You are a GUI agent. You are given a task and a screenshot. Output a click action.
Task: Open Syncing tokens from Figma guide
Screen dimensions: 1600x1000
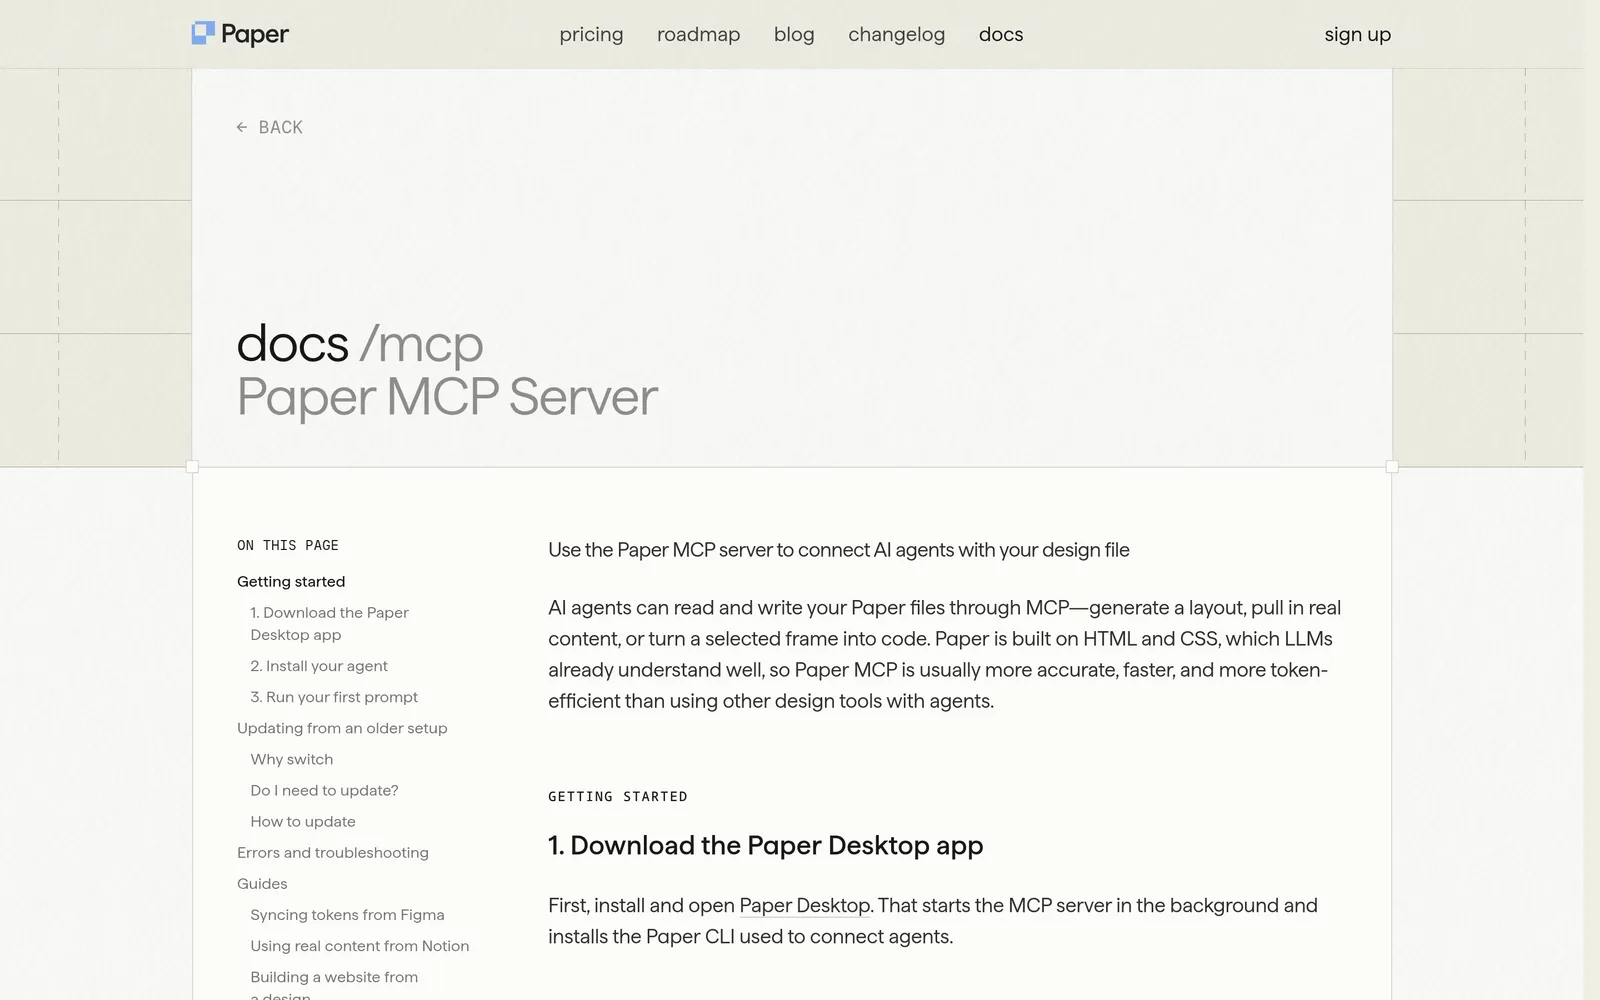[347, 914]
